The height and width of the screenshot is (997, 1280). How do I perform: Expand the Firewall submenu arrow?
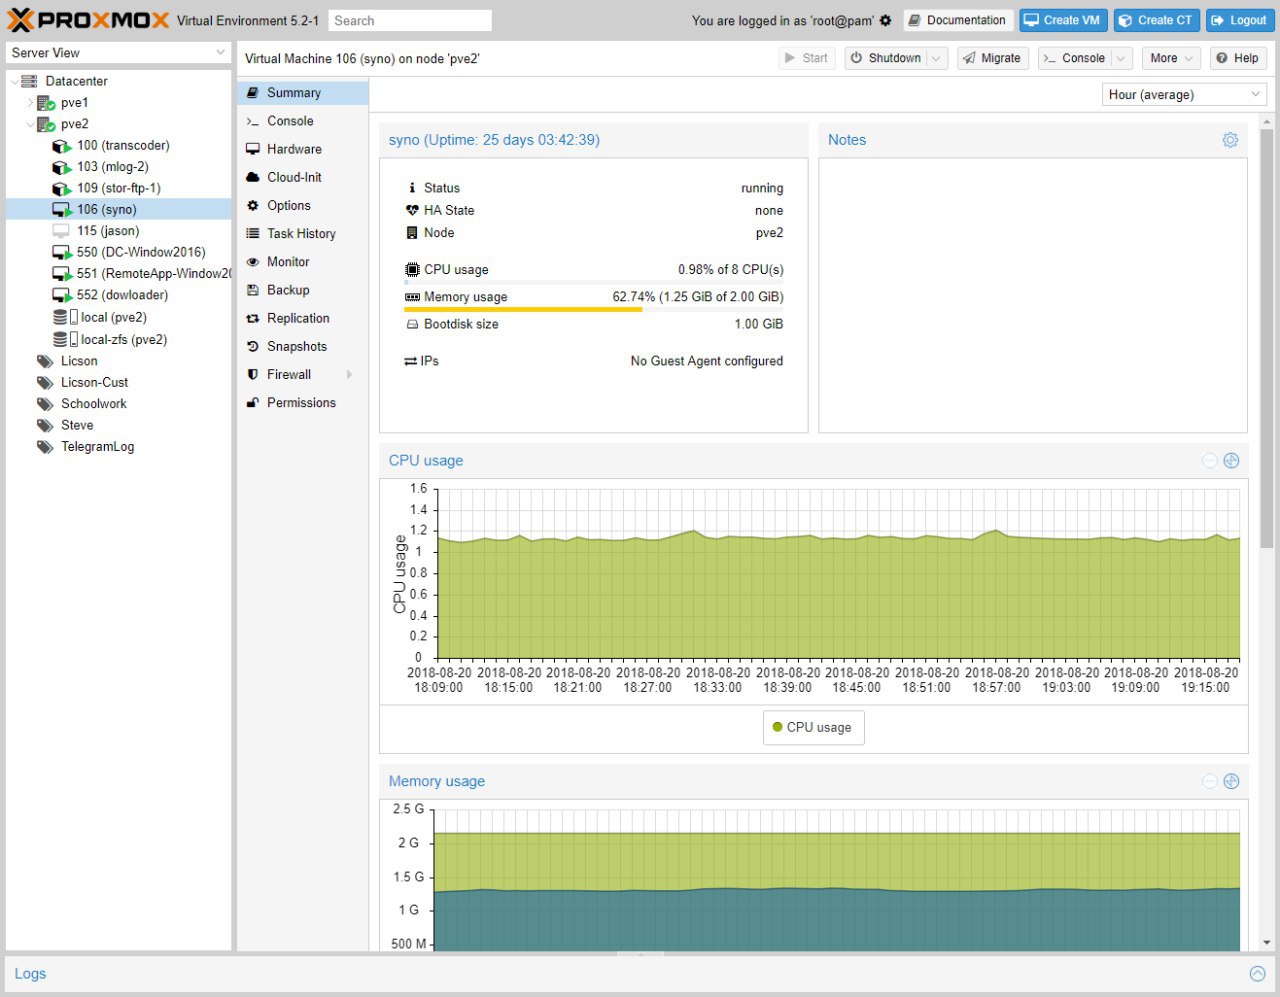(350, 375)
